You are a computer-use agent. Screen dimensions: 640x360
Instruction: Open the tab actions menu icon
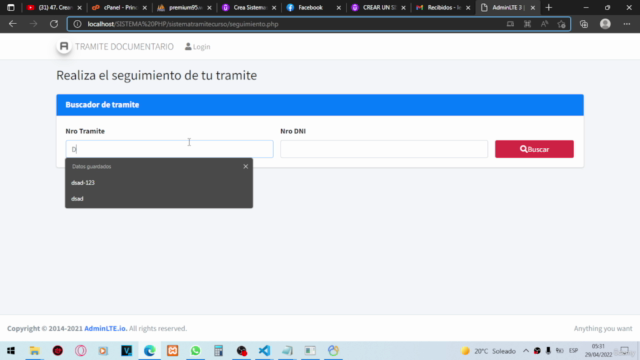[x=11, y=7]
